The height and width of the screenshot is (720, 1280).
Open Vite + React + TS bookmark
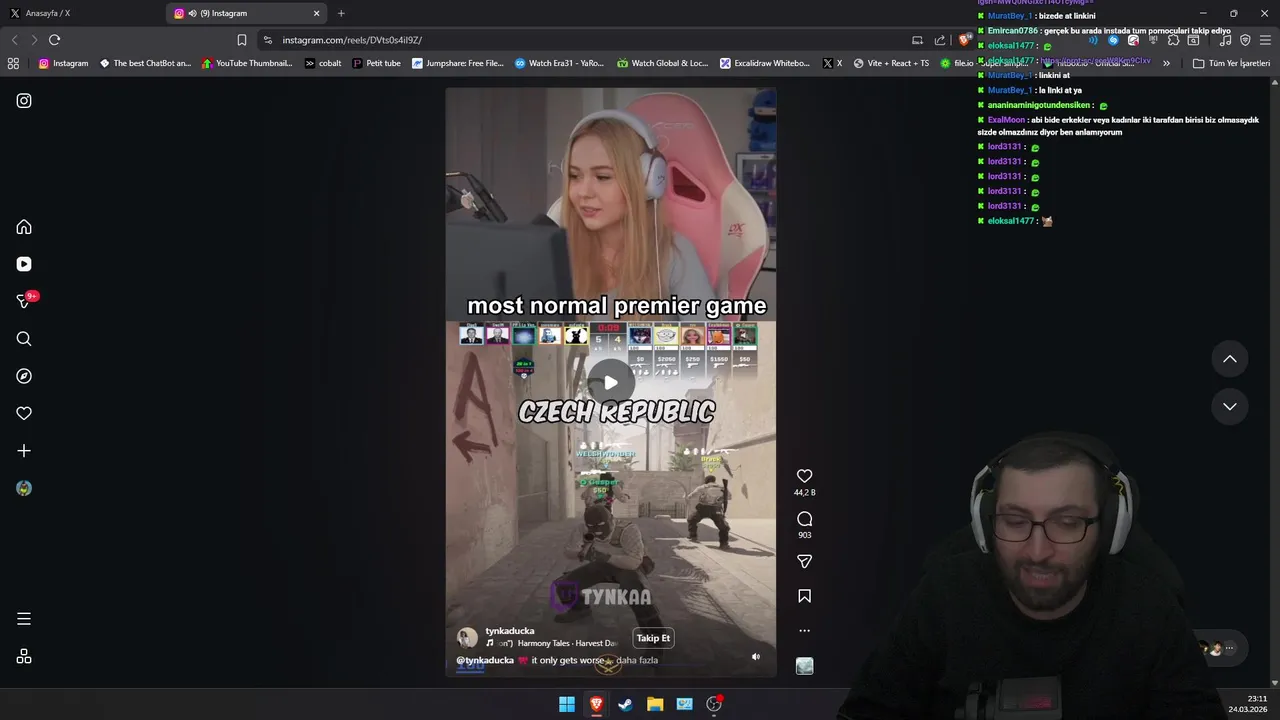point(891,63)
